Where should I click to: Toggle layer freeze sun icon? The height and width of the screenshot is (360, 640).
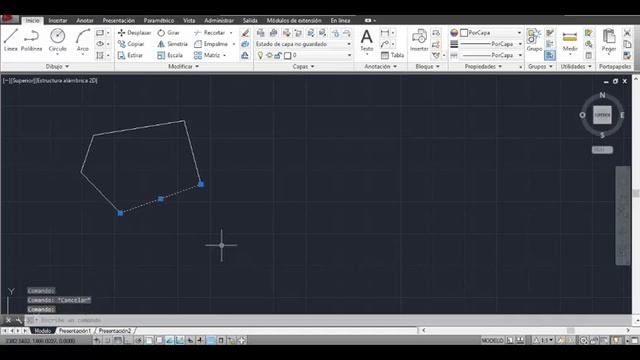269,55
